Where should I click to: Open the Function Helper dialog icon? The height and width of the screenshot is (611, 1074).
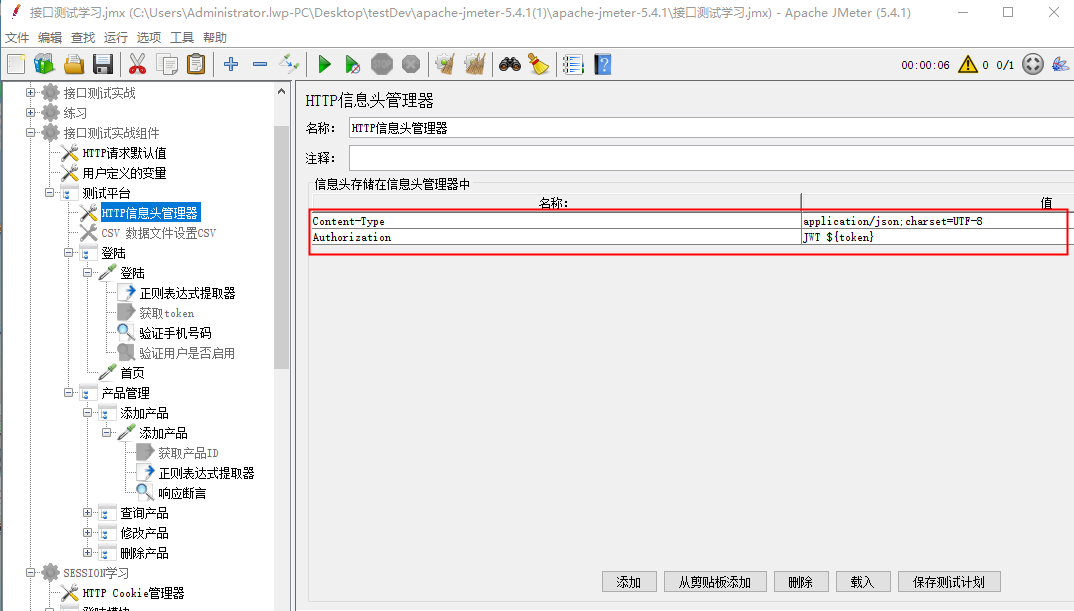[573, 64]
